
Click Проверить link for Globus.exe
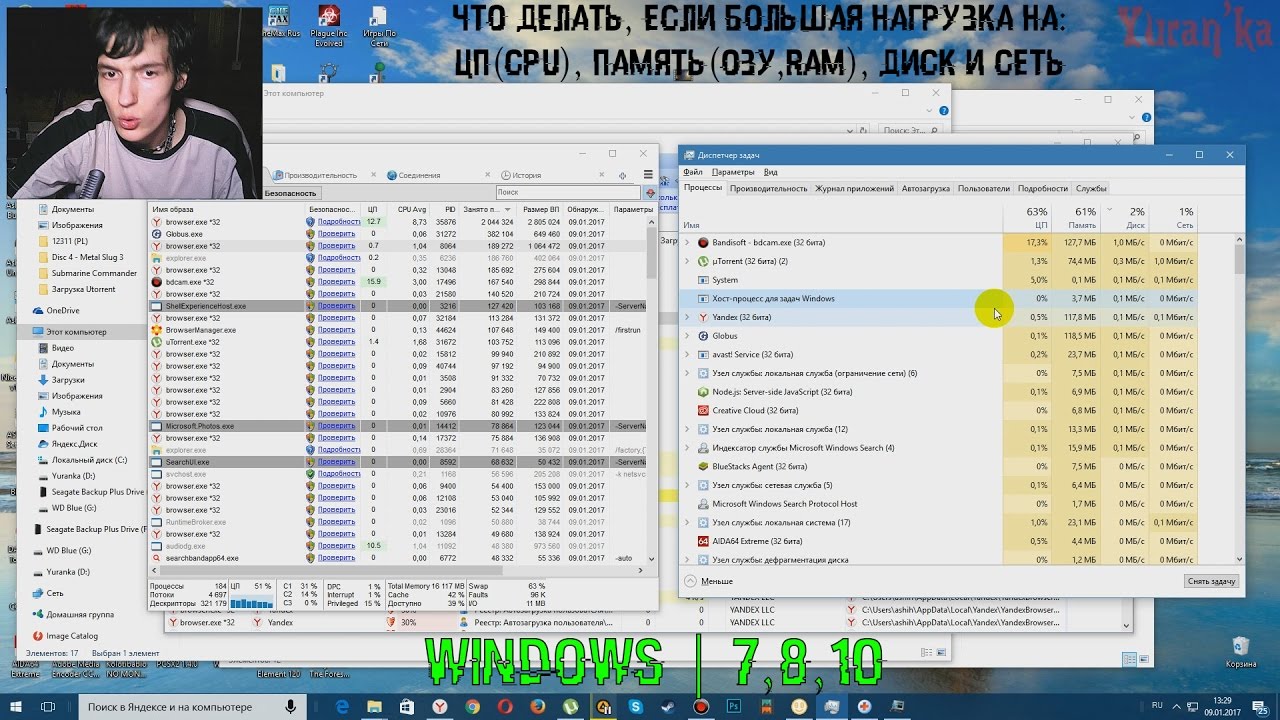(x=336, y=234)
